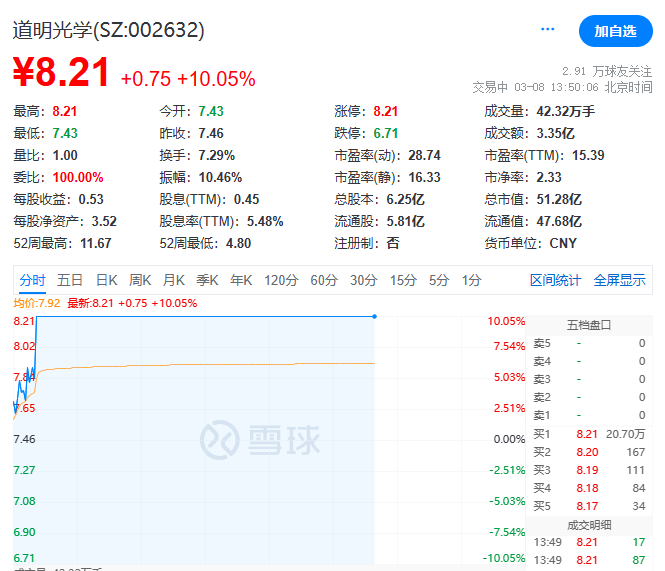This screenshot has width=665, height=571.
Task: Select the 分时 intraday chart tab
Action: pyautogui.click(x=32, y=280)
